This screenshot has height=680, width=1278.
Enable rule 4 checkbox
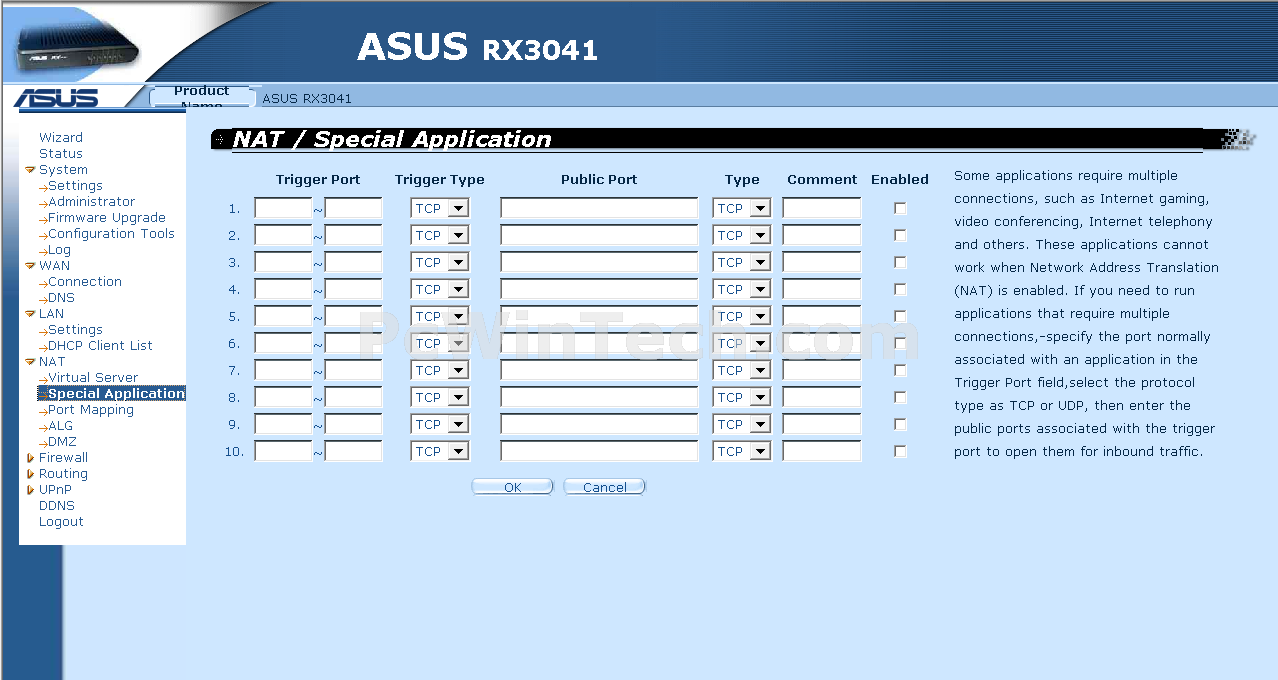coord(900,290)
